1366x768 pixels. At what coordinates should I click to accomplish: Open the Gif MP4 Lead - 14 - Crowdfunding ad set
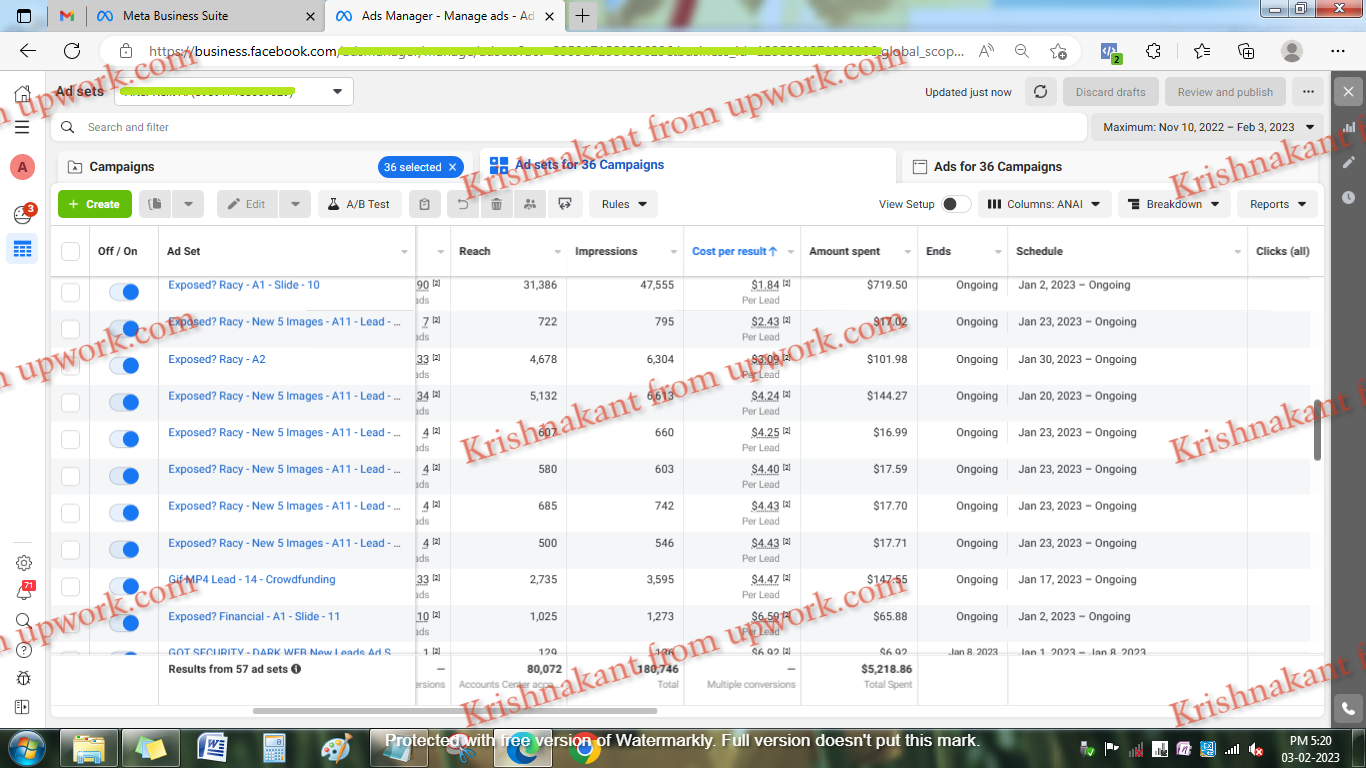[253, 579]
